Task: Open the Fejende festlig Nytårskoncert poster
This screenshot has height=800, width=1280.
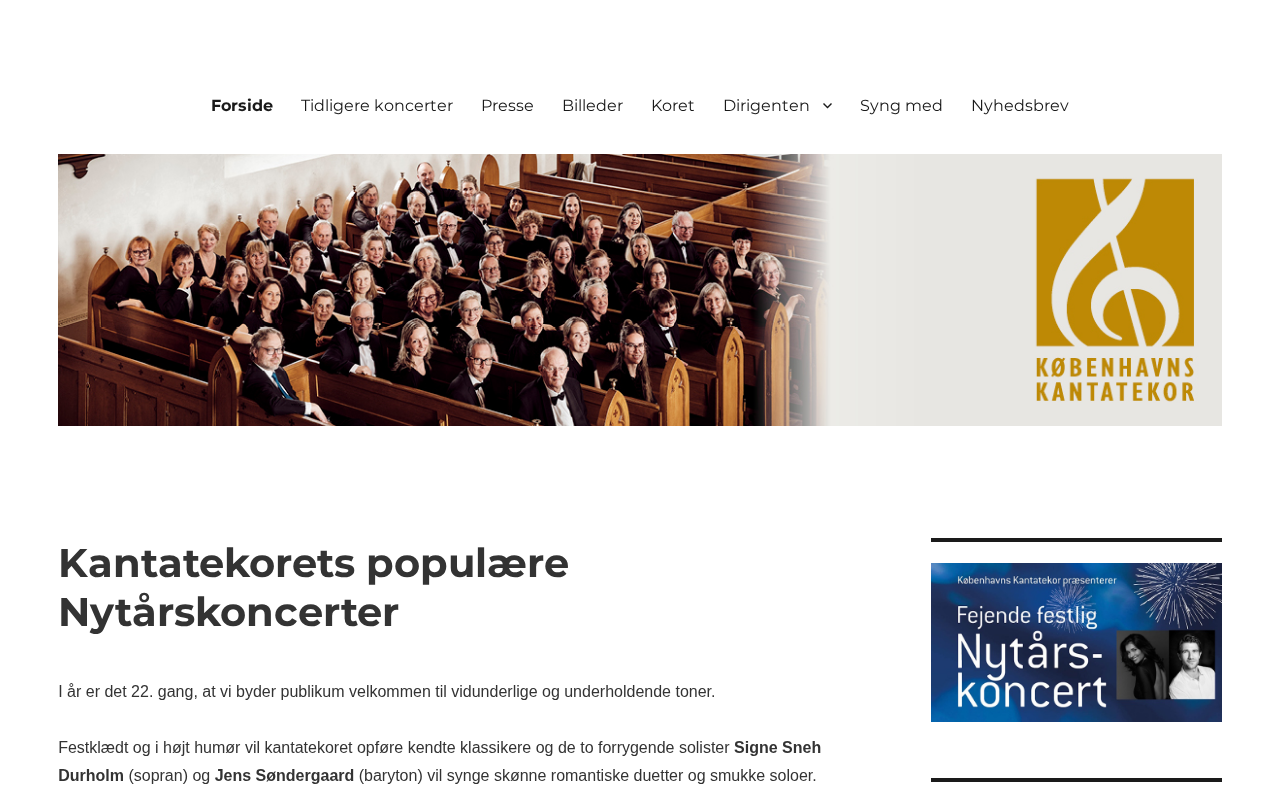Action: (1076, 642)
